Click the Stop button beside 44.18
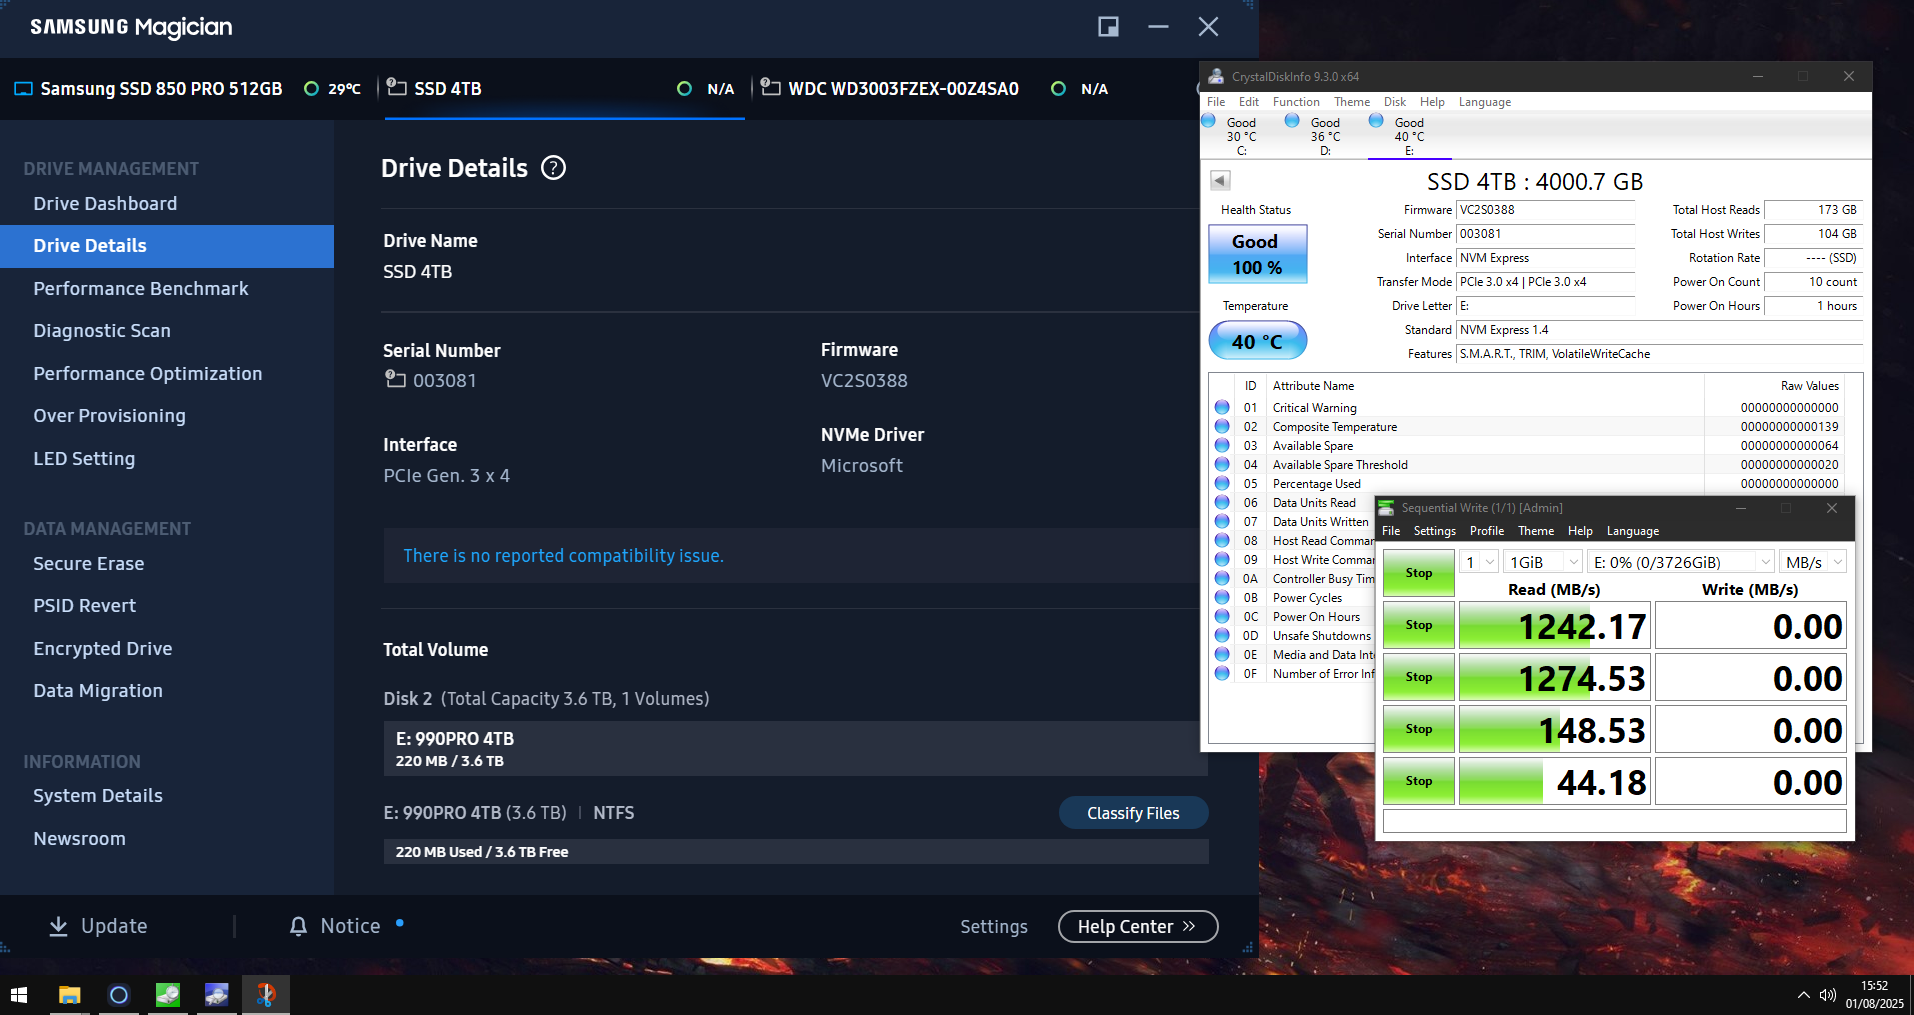 click(x=1418, y=781)
